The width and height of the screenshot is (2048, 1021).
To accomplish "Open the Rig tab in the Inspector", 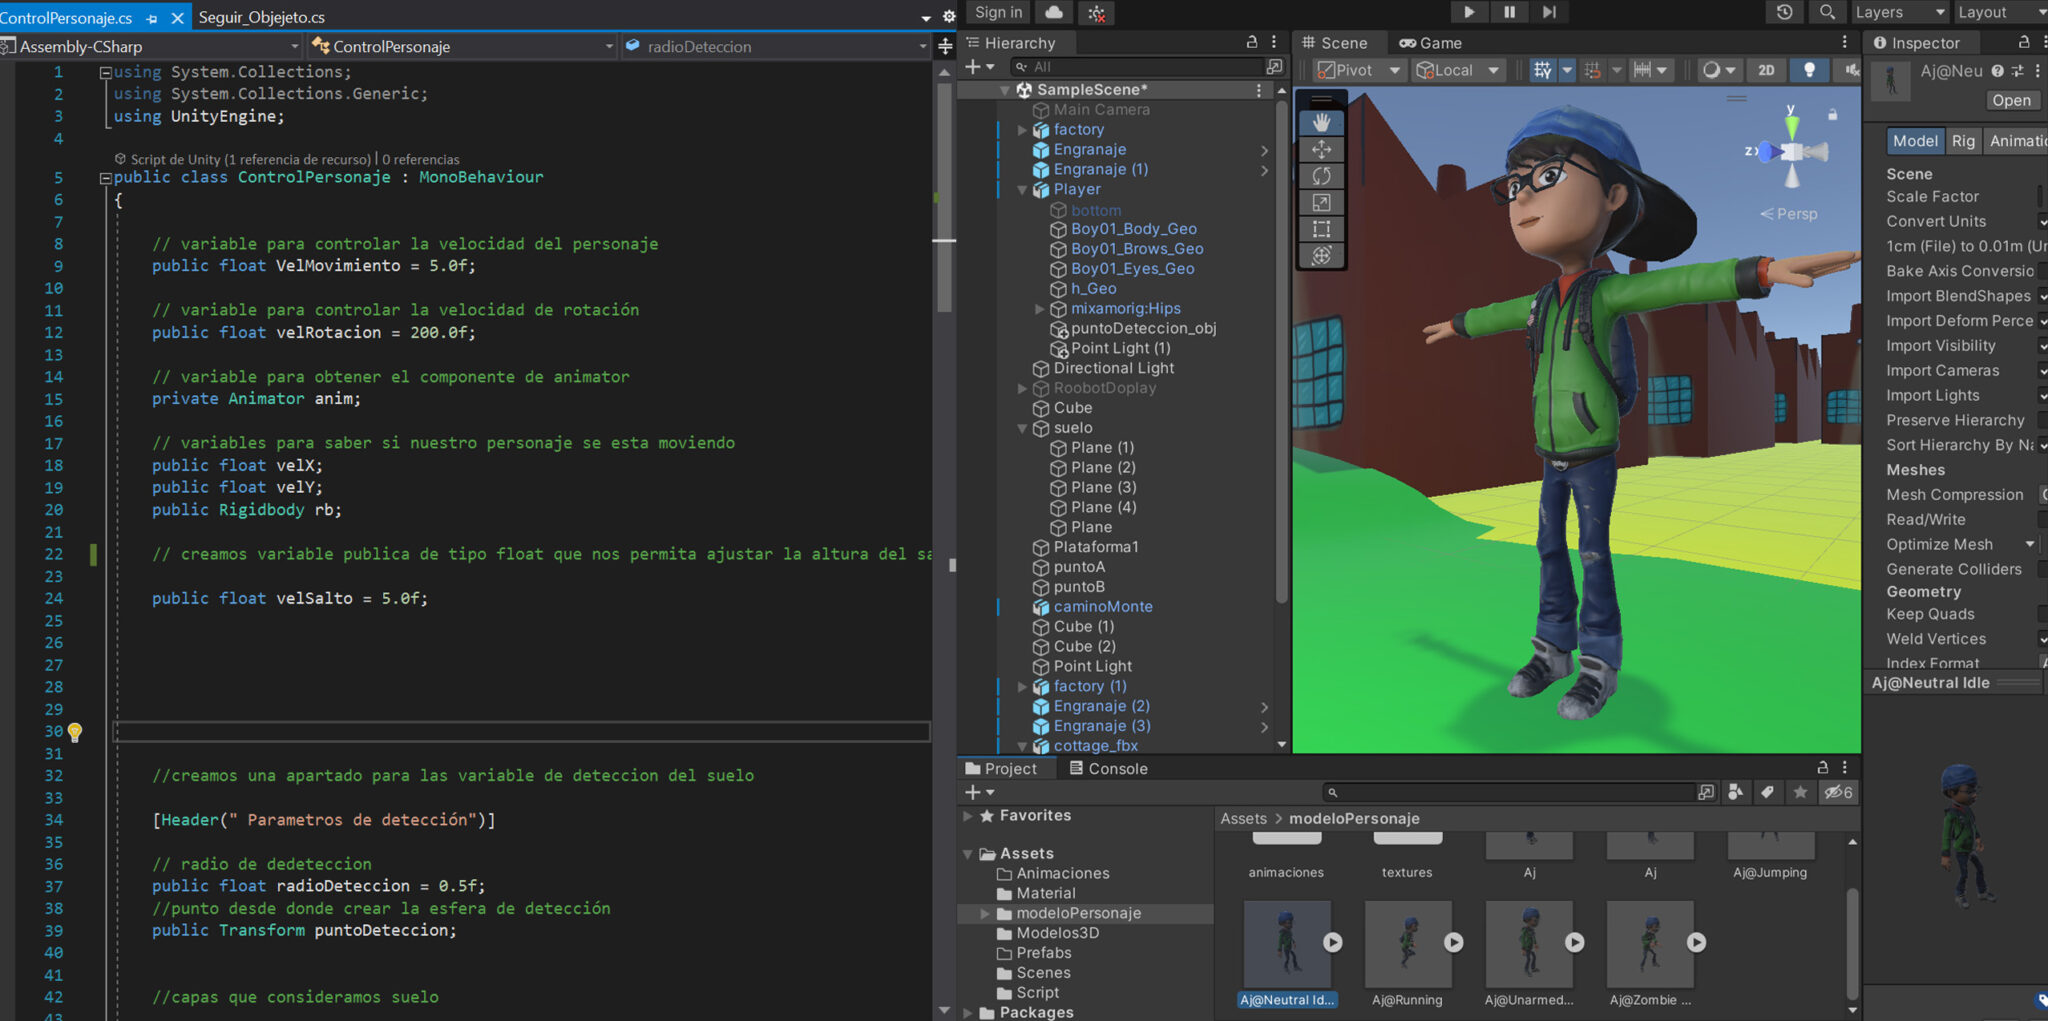I will pos(1963,141).
